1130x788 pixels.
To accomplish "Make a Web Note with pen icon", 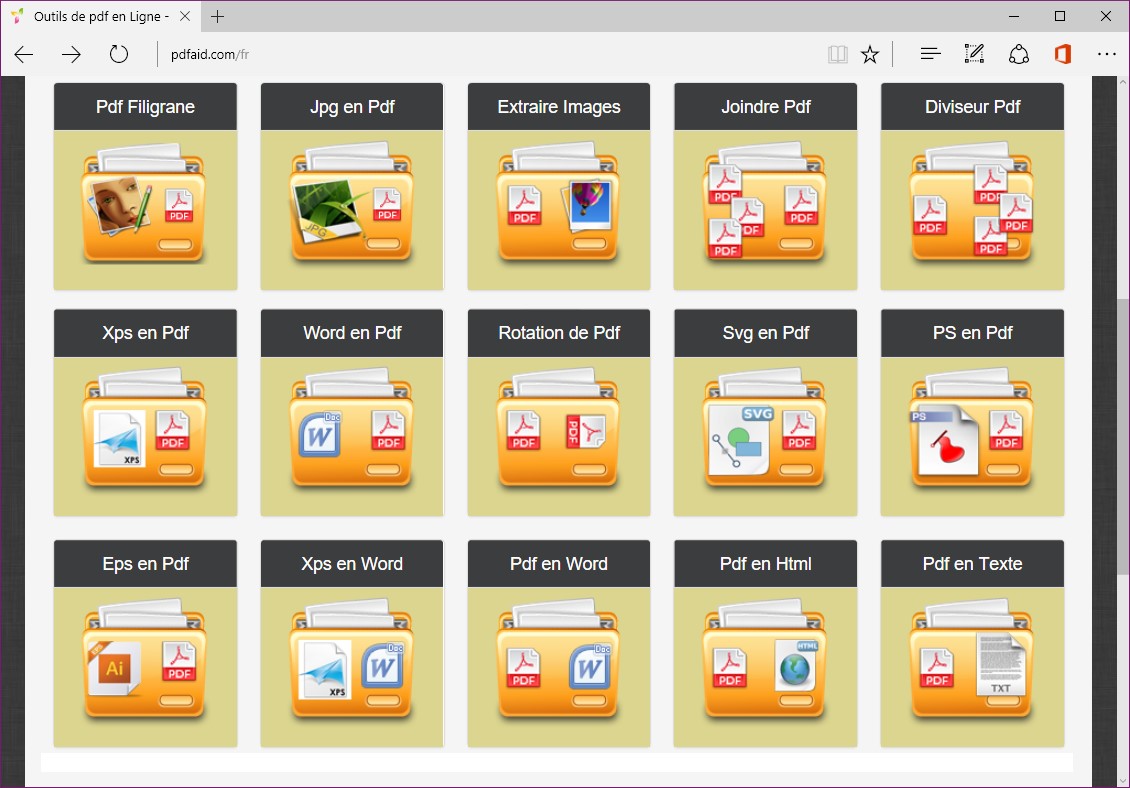I will 974,54.
